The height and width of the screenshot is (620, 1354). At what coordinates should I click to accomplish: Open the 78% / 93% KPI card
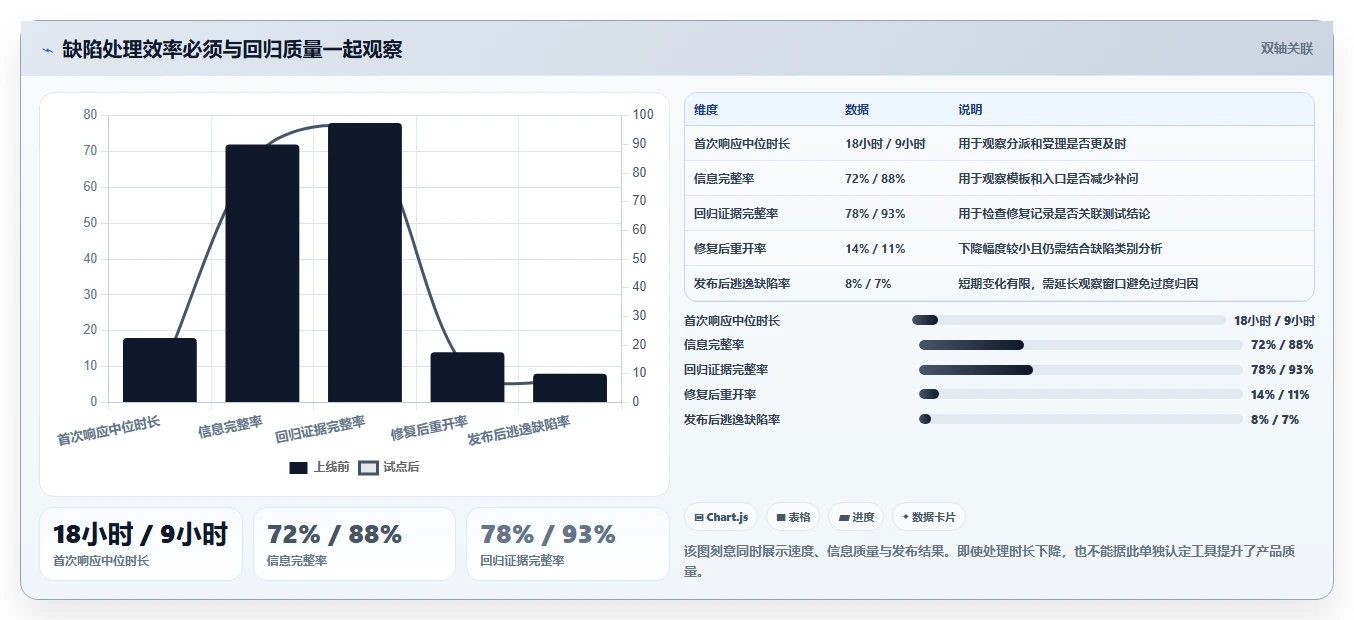point(568,544)
